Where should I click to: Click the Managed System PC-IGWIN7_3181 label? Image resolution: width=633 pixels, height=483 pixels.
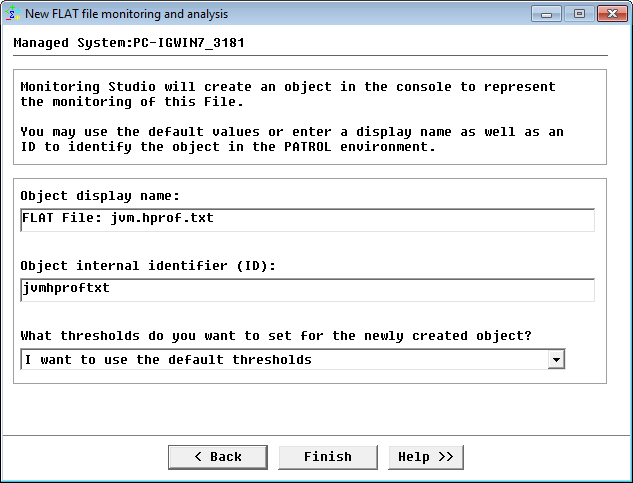coord(129,43)
